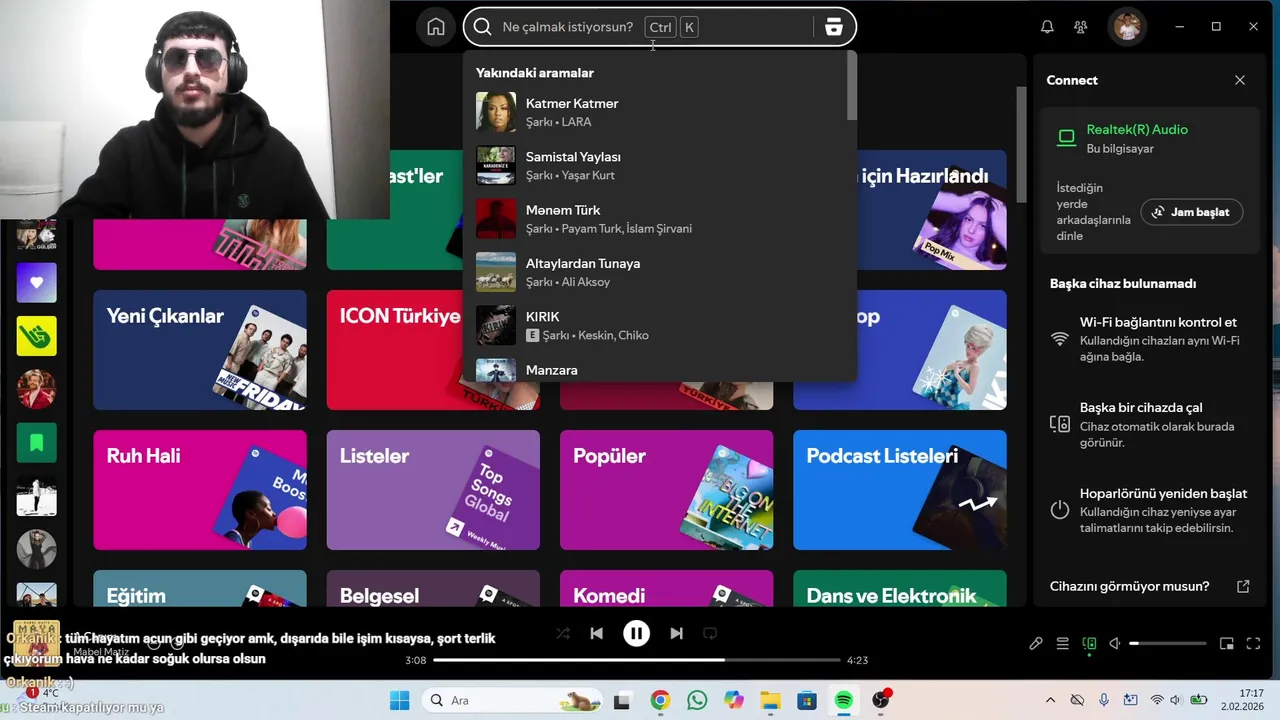The image size is (1280, 720).
Task: Open Google Chrome from taskbar
Action: pyautogui.click(x=660, y=700)
